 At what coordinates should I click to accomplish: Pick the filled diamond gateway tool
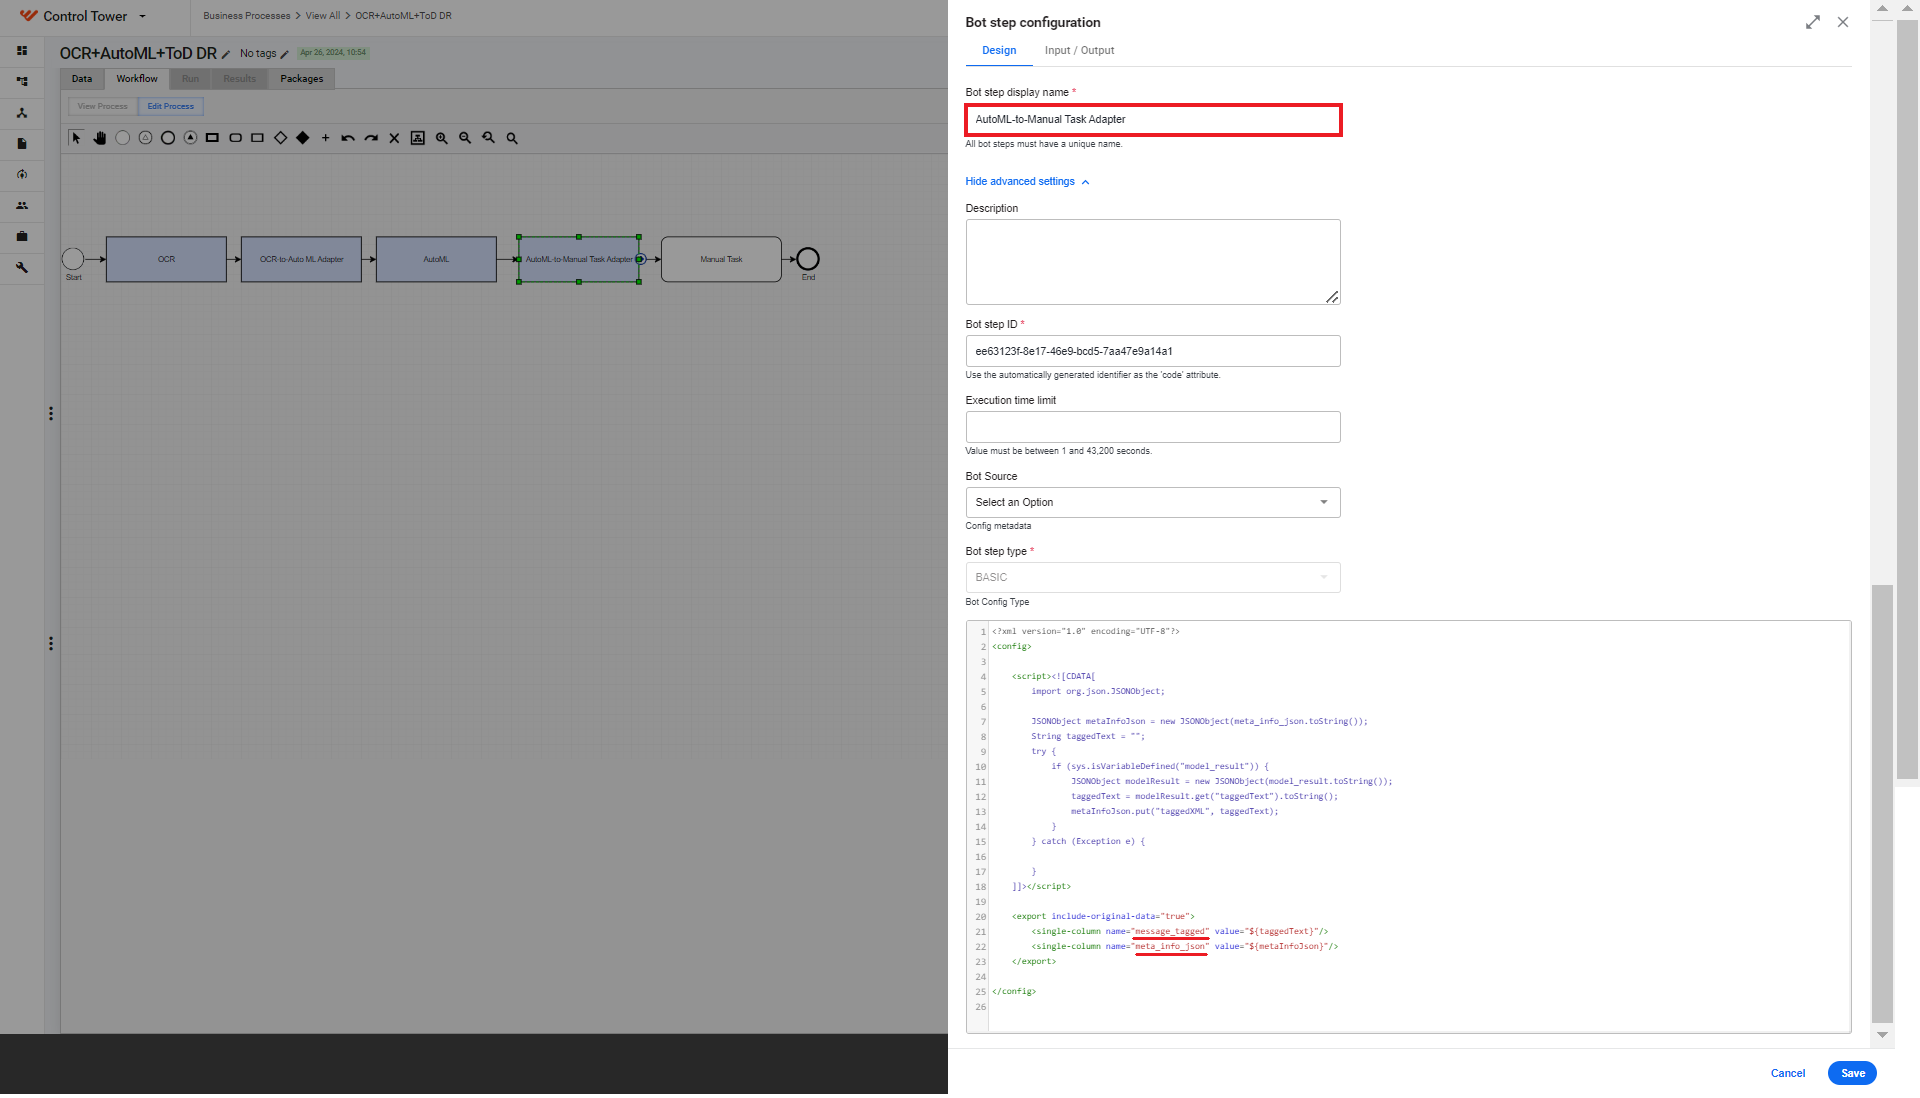[302, 138]
